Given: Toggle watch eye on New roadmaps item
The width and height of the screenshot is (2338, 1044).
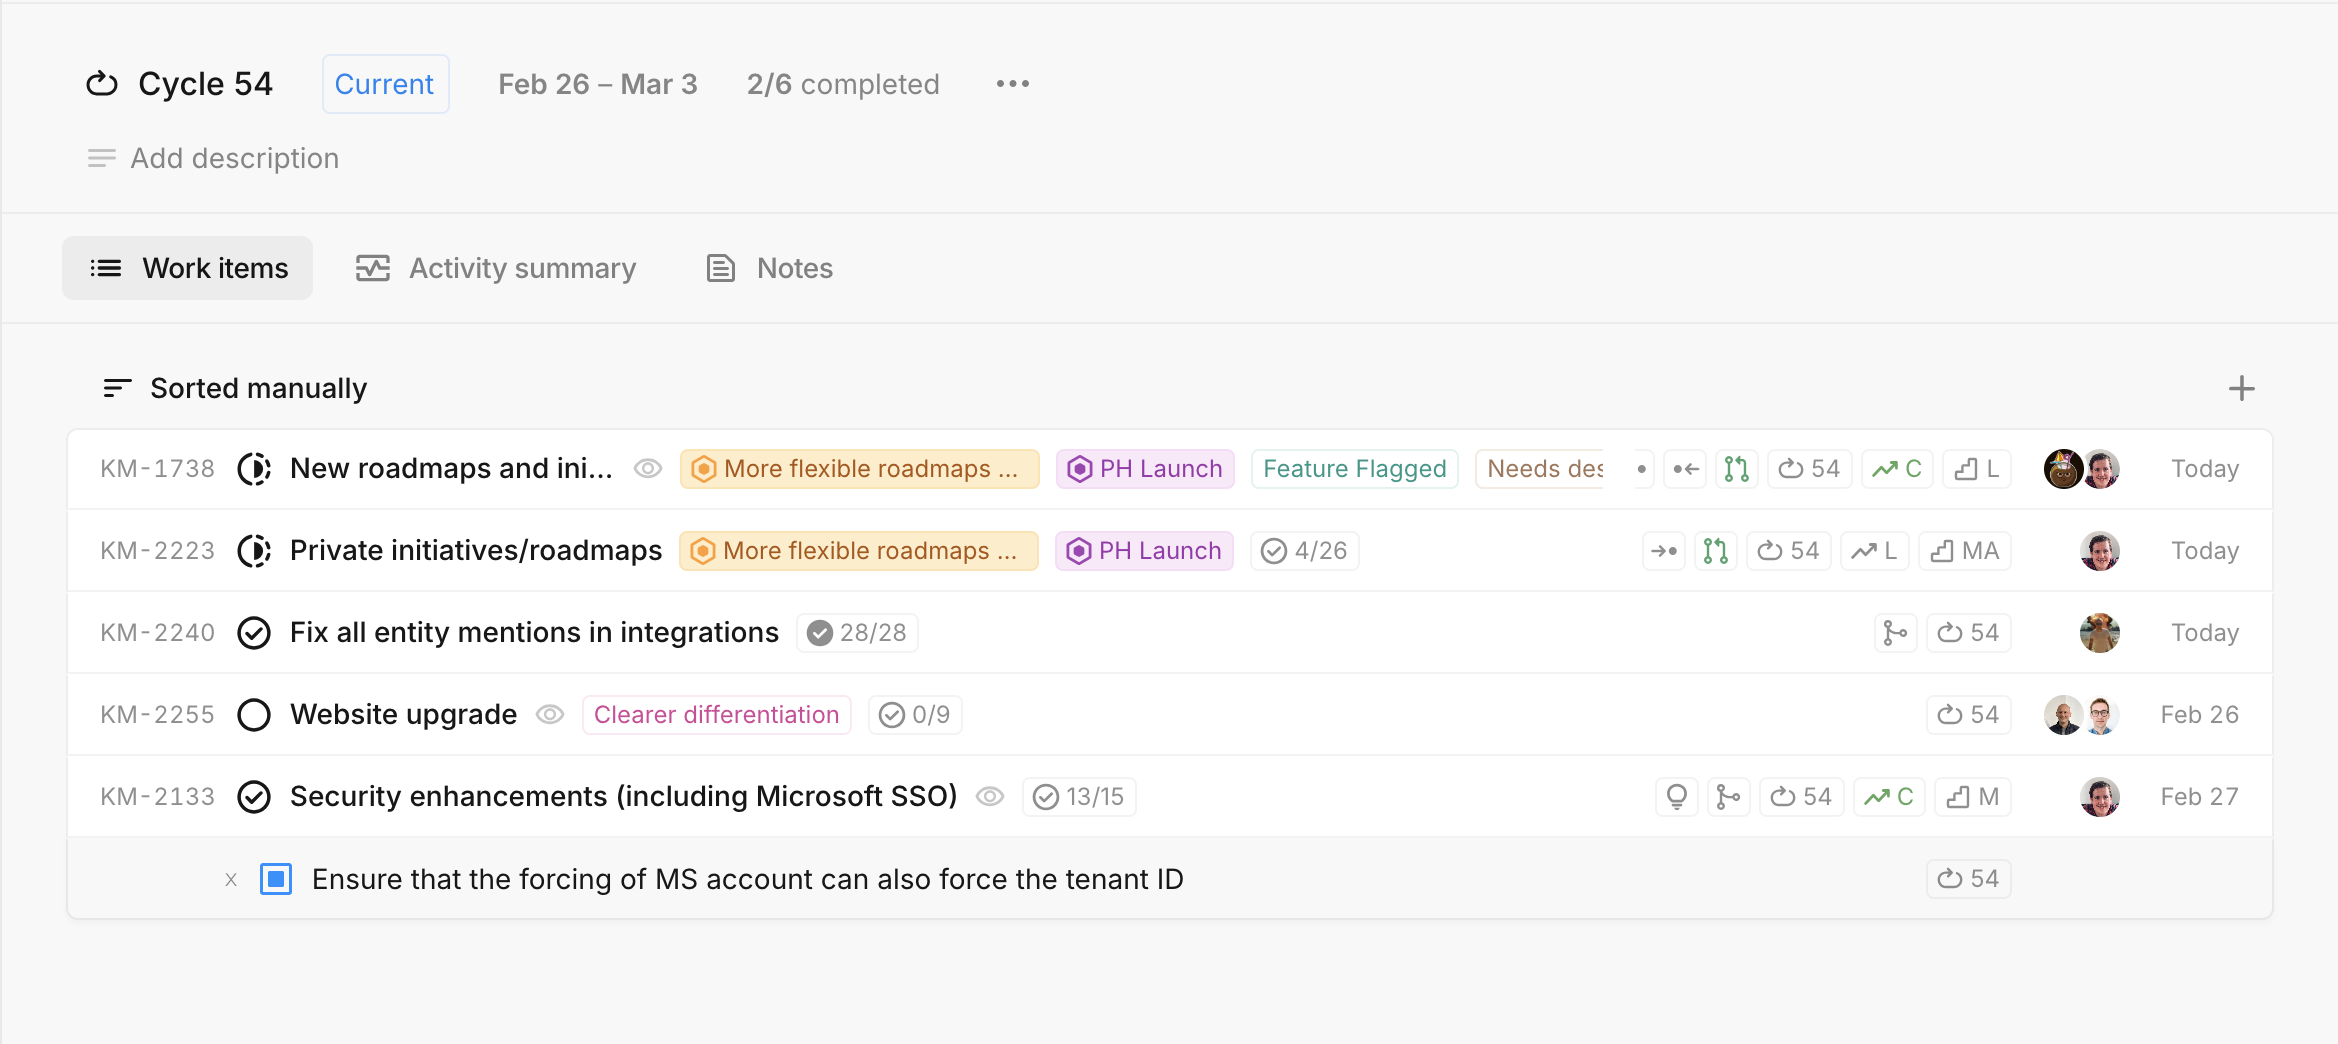Looking at the screenshot, I should click(x=648, y=469).
